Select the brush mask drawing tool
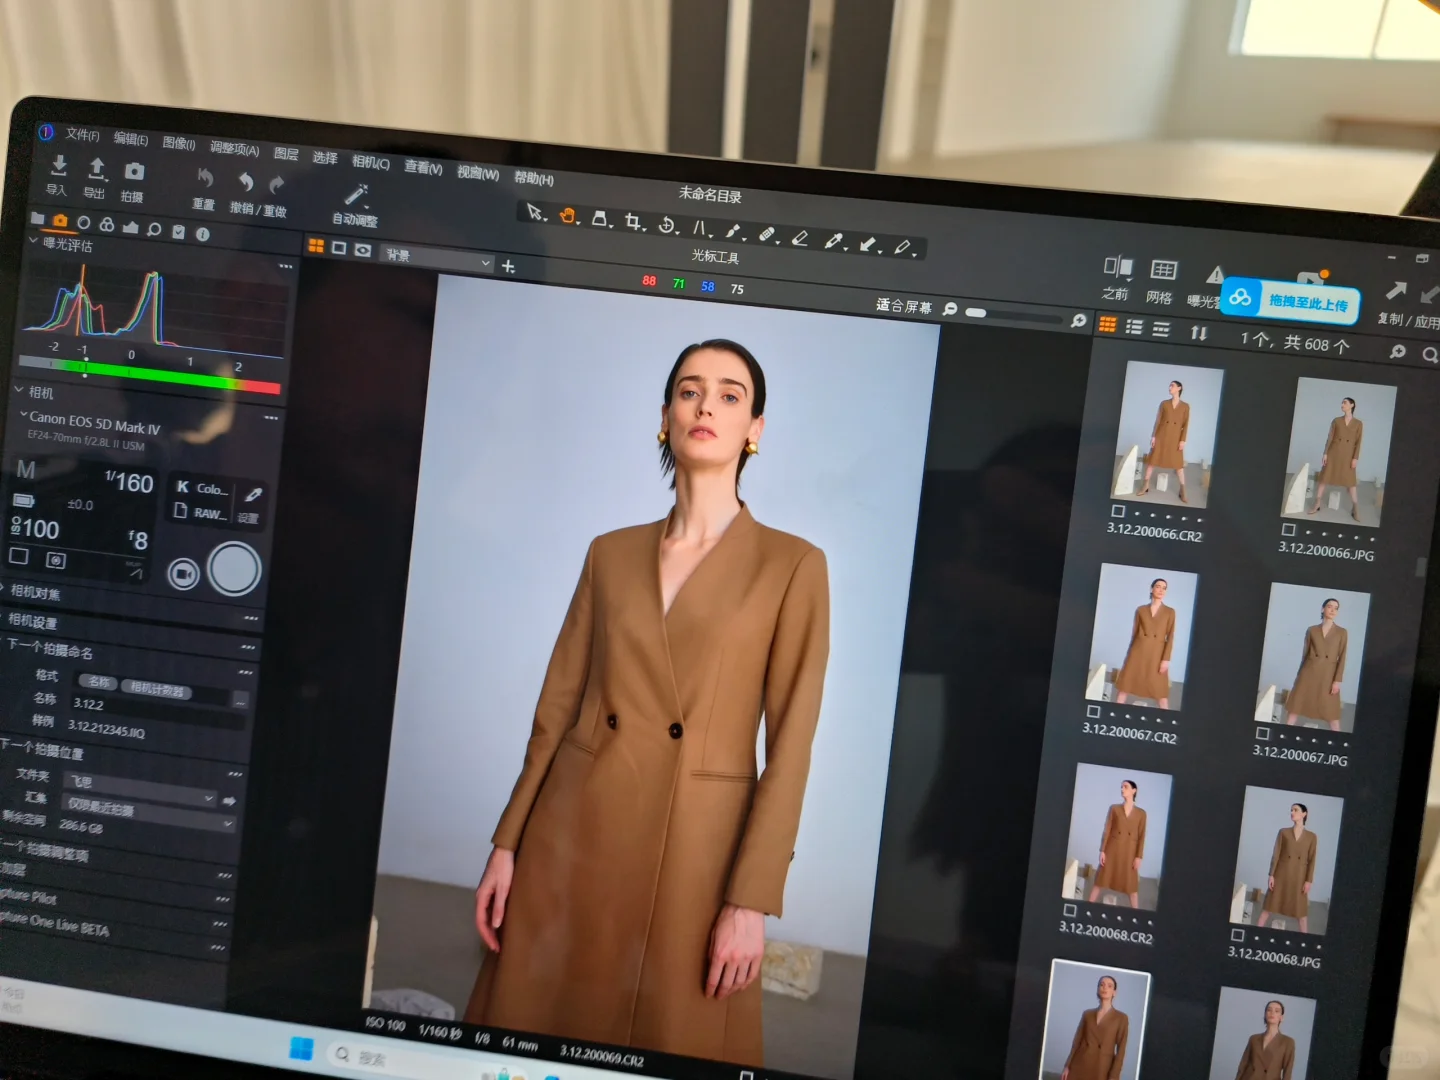Viewport: 1440px width, 1080px height. [733, 231]
